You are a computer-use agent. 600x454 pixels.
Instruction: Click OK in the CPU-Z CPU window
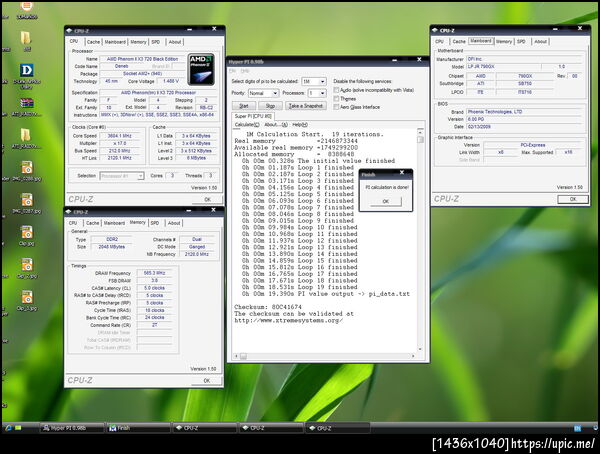pos(207,199)
